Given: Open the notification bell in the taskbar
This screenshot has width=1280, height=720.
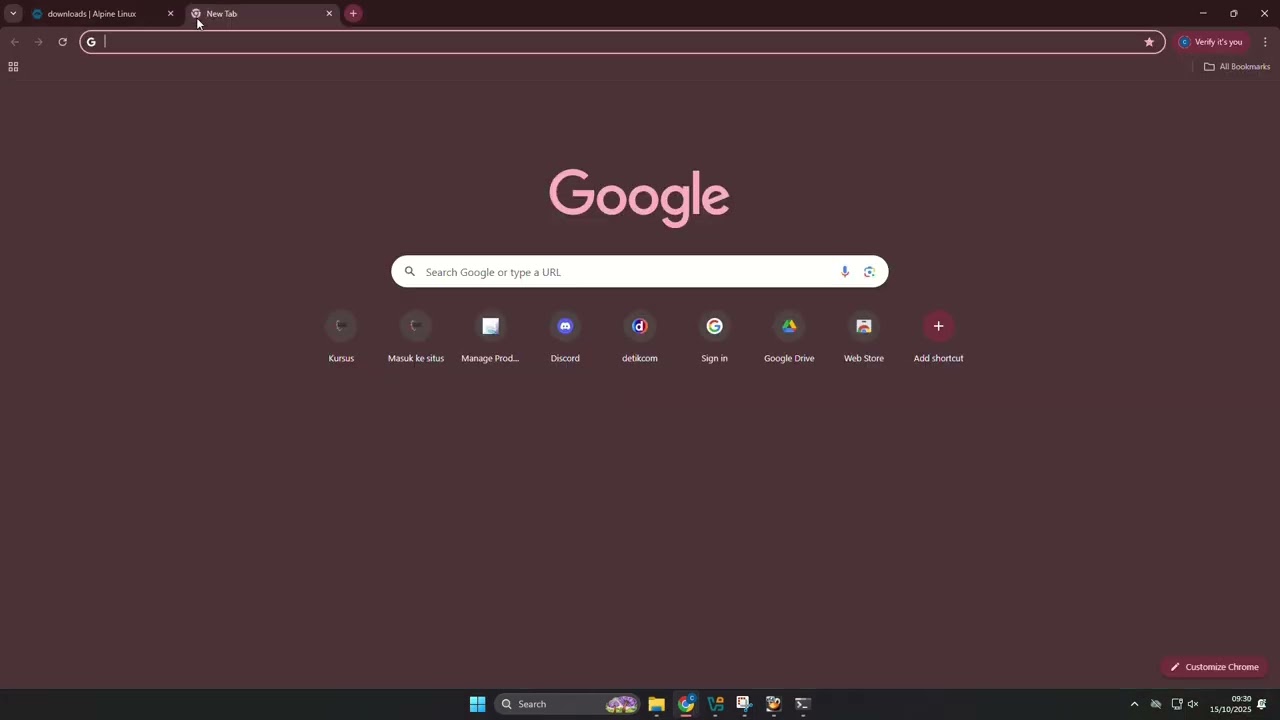Looking at the screenshot, I should point(1262,704).
